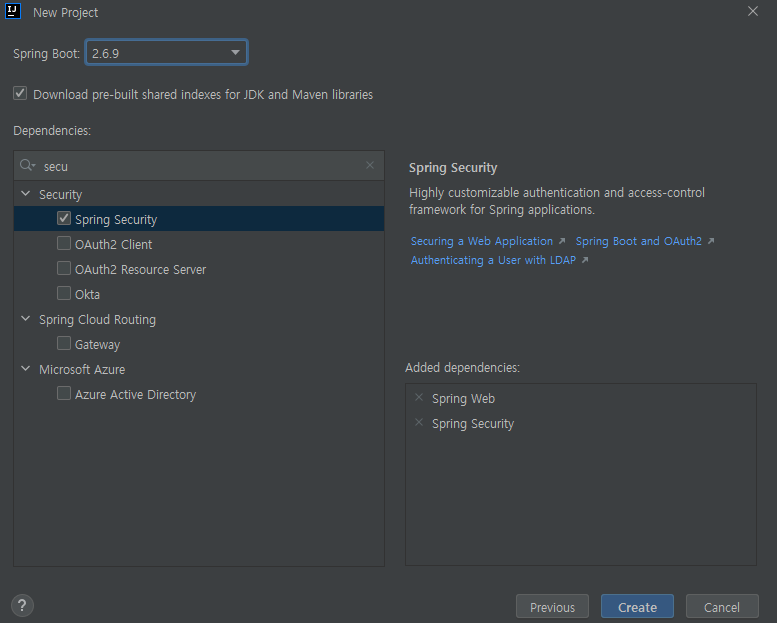Screen dimensions: 777x623
Task: Open external link arrow next to Authenticating a User with LDAP
Action: coord(585,260)
